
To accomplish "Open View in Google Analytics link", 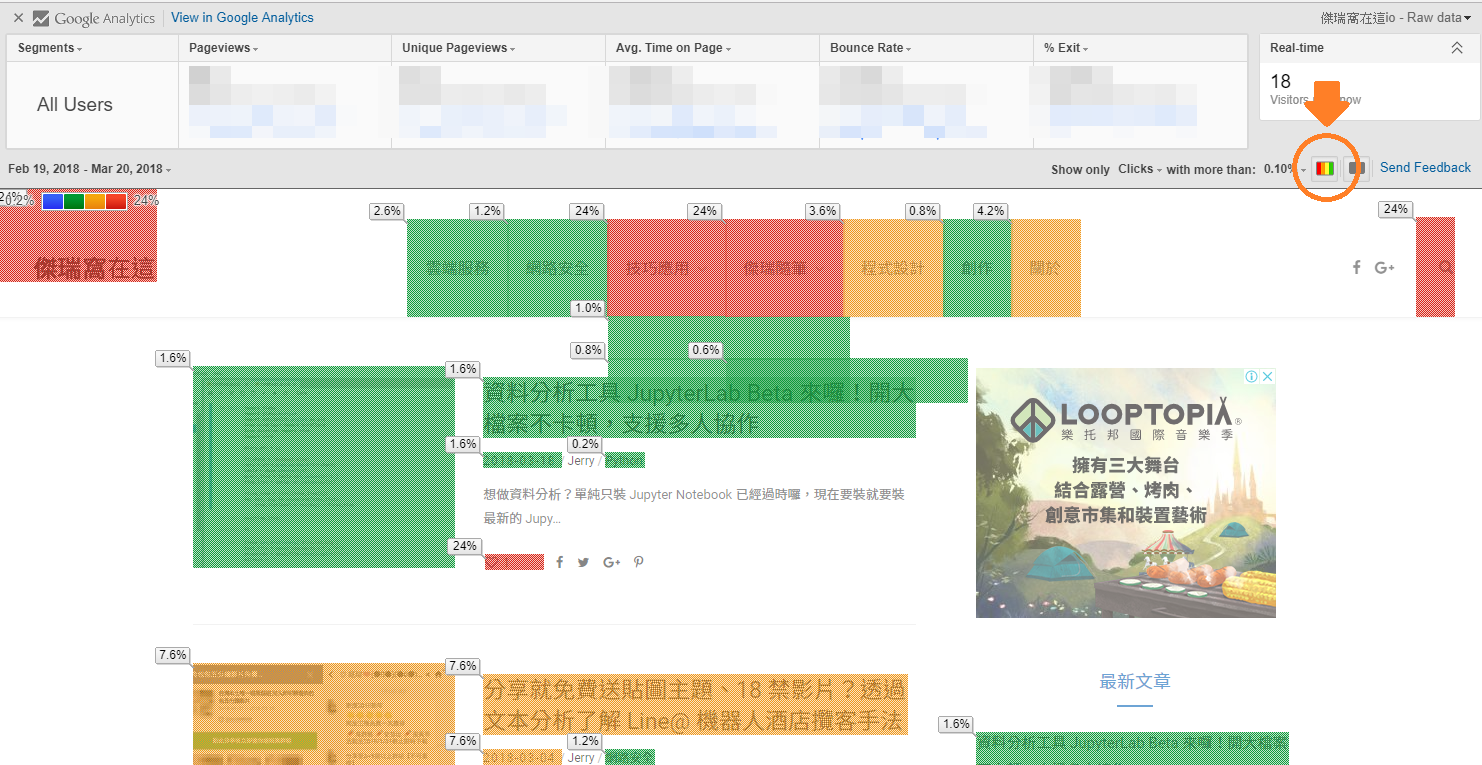I will coord(242,18).
